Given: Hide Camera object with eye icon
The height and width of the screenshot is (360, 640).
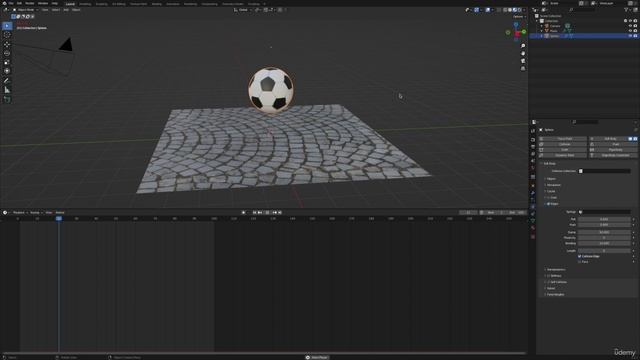Looking at the screenshot, I should pyautogui.click(x=630, y=26).
